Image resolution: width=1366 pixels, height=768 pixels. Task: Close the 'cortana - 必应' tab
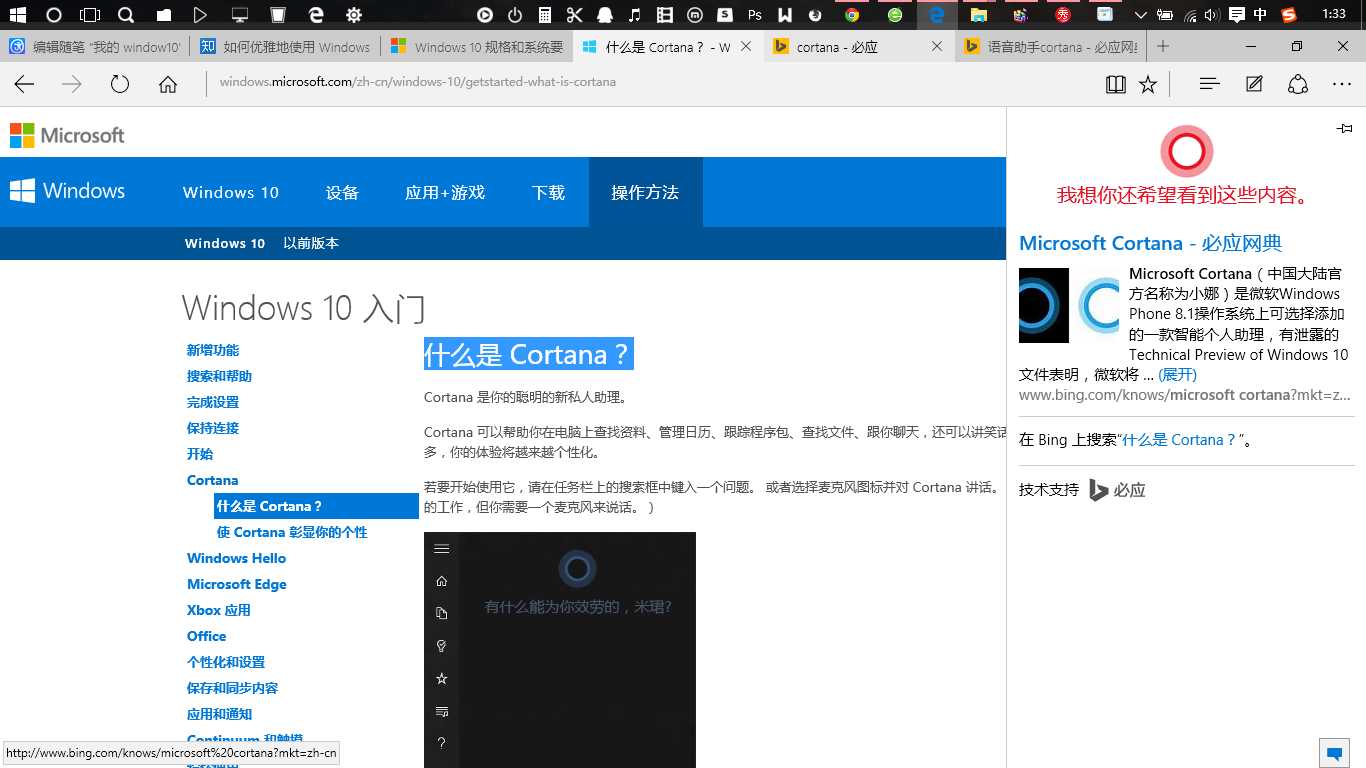click(937, 46)
